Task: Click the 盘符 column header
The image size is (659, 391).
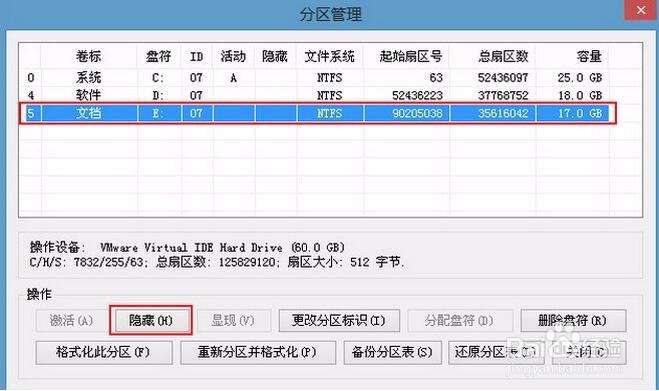Action: tap(158, 56)
